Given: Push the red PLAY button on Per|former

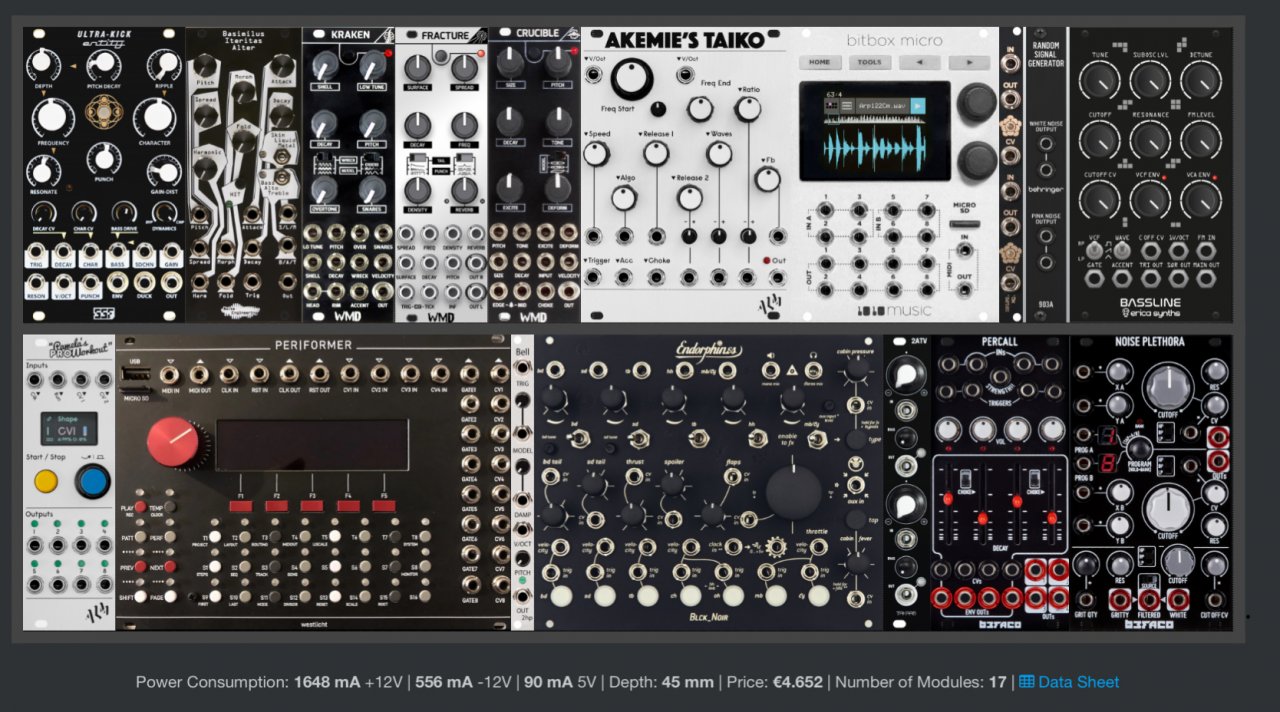Looking at the screenshot, I should 141,508.
